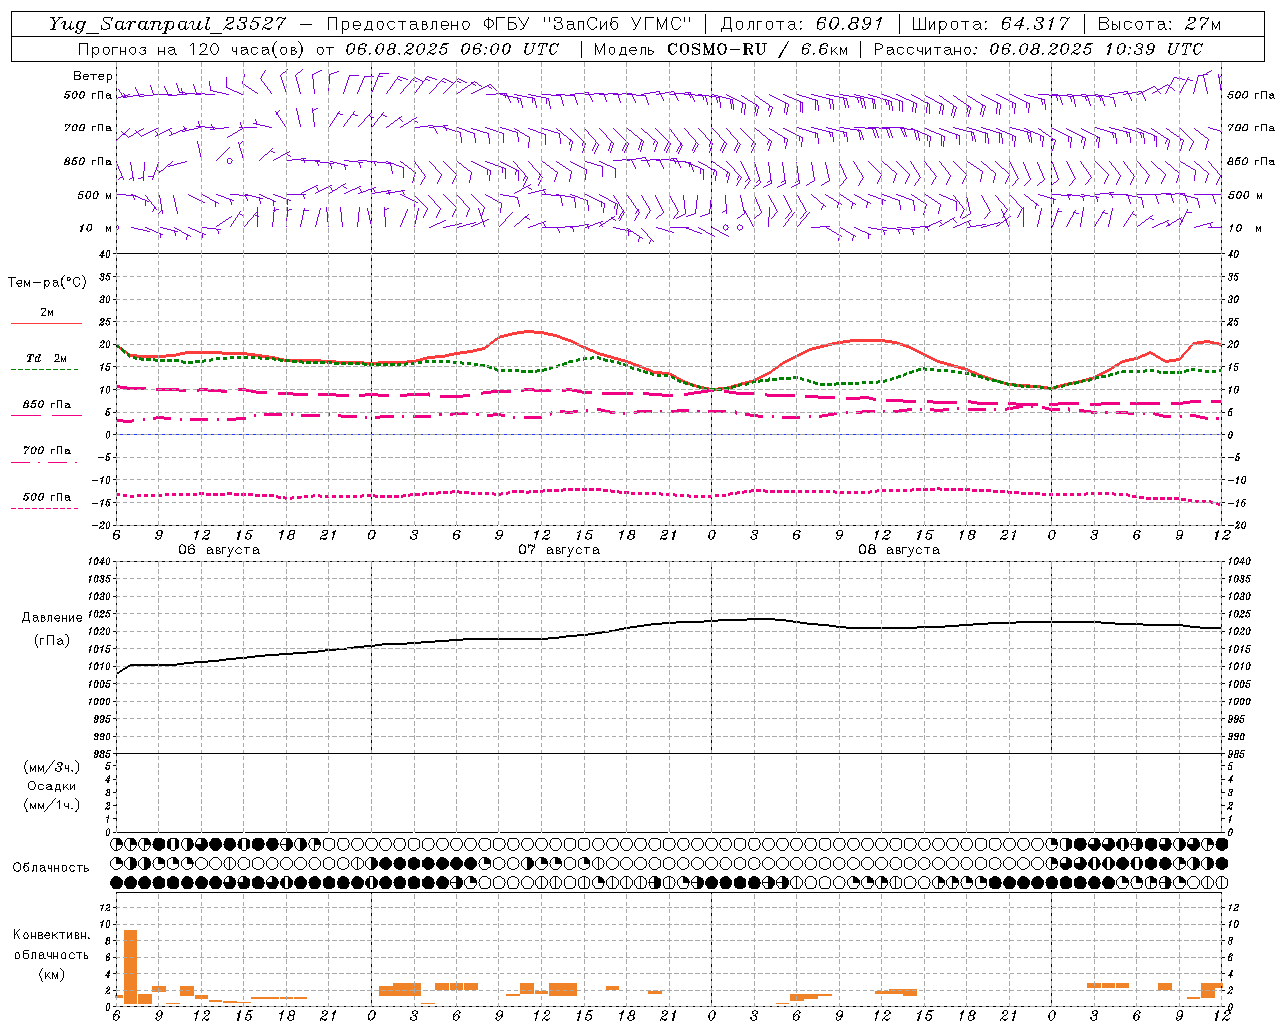This screenshot has width=1280, height=1024.
Task: Click the 10 м wind level label on left
Action: click(x=96, y=228)
